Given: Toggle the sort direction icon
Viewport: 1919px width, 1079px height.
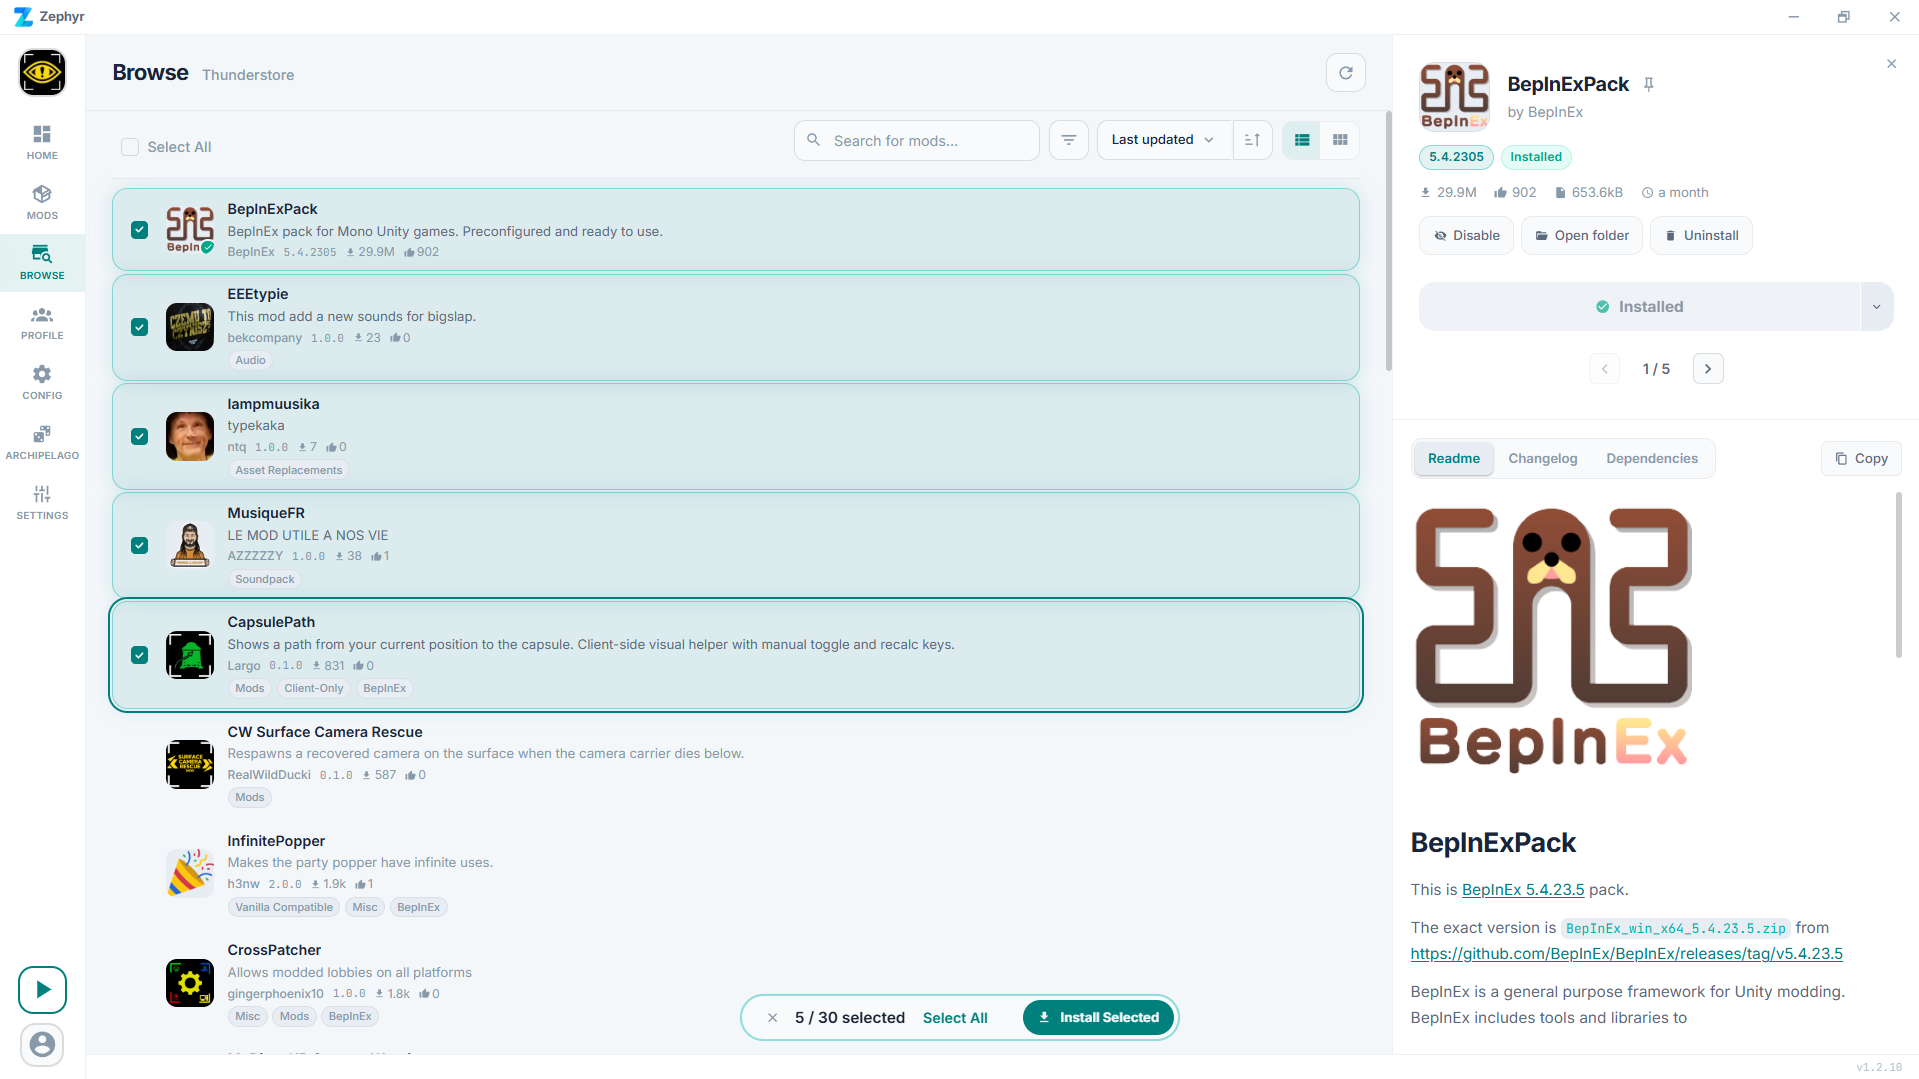Looking at the screenshot, I should click(1252, 140).
